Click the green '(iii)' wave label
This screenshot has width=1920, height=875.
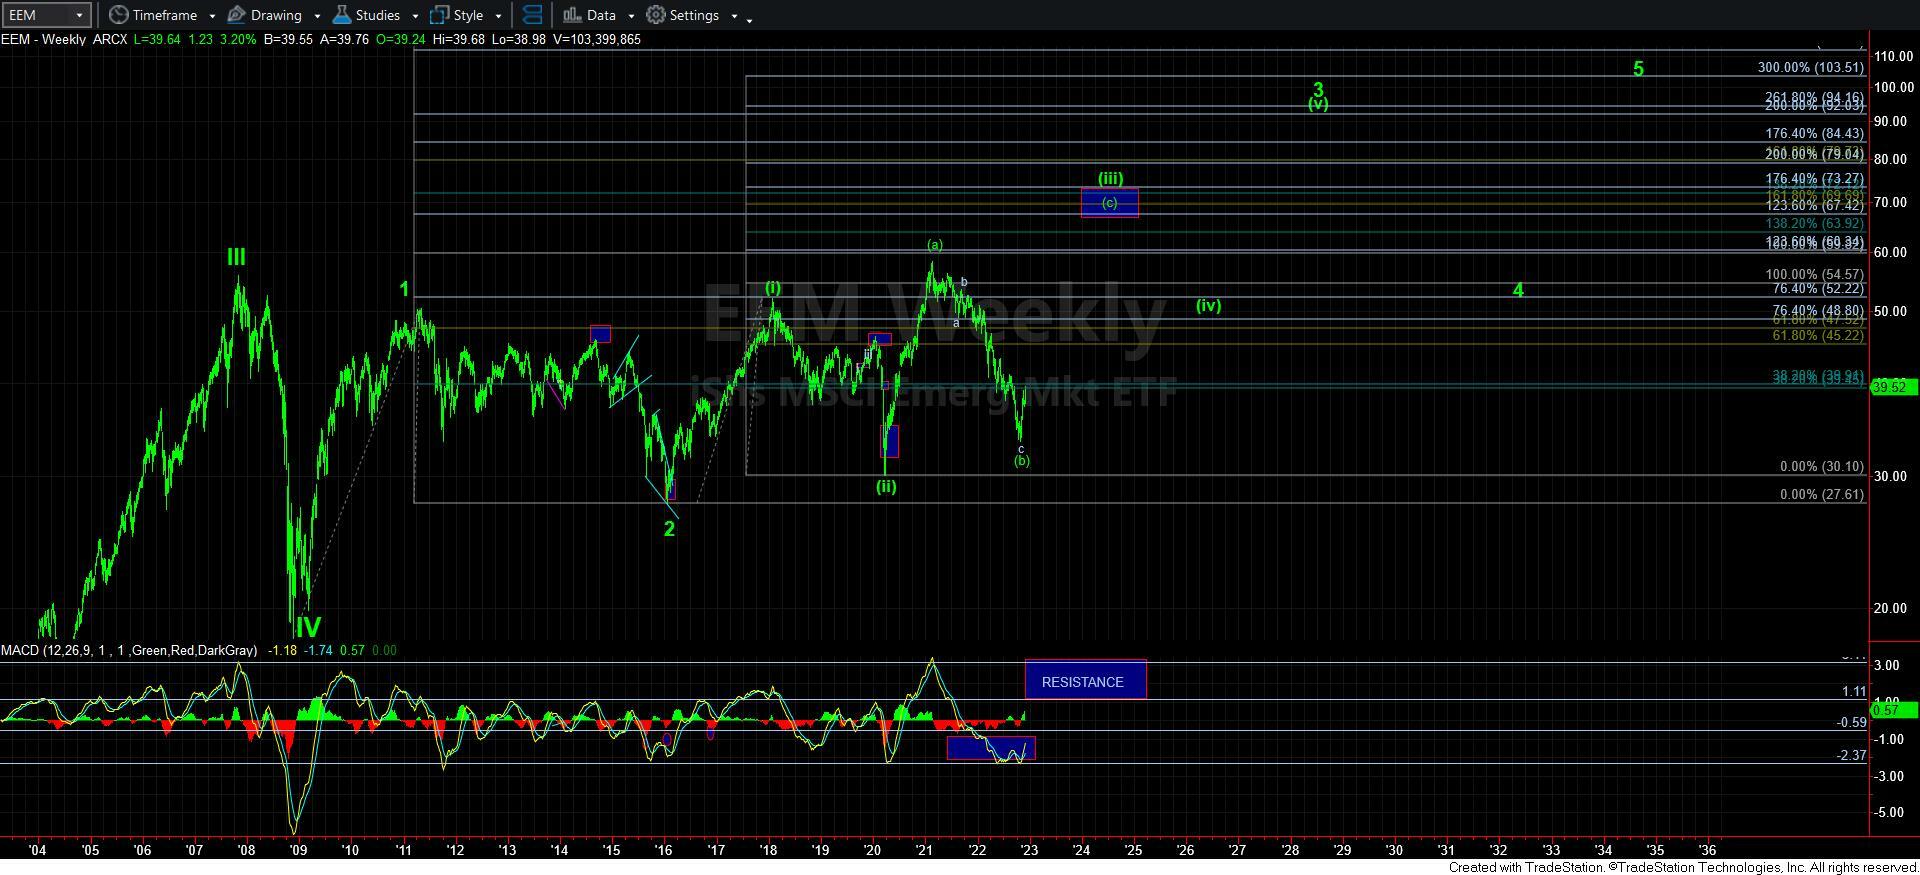(1110, 178)
